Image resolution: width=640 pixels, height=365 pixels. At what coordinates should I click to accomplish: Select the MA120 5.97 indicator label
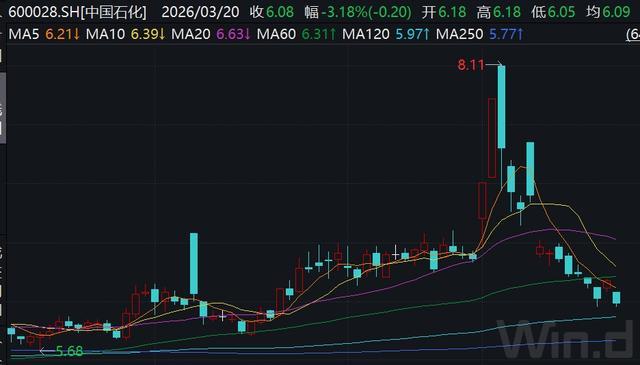(x=386, y=34)
